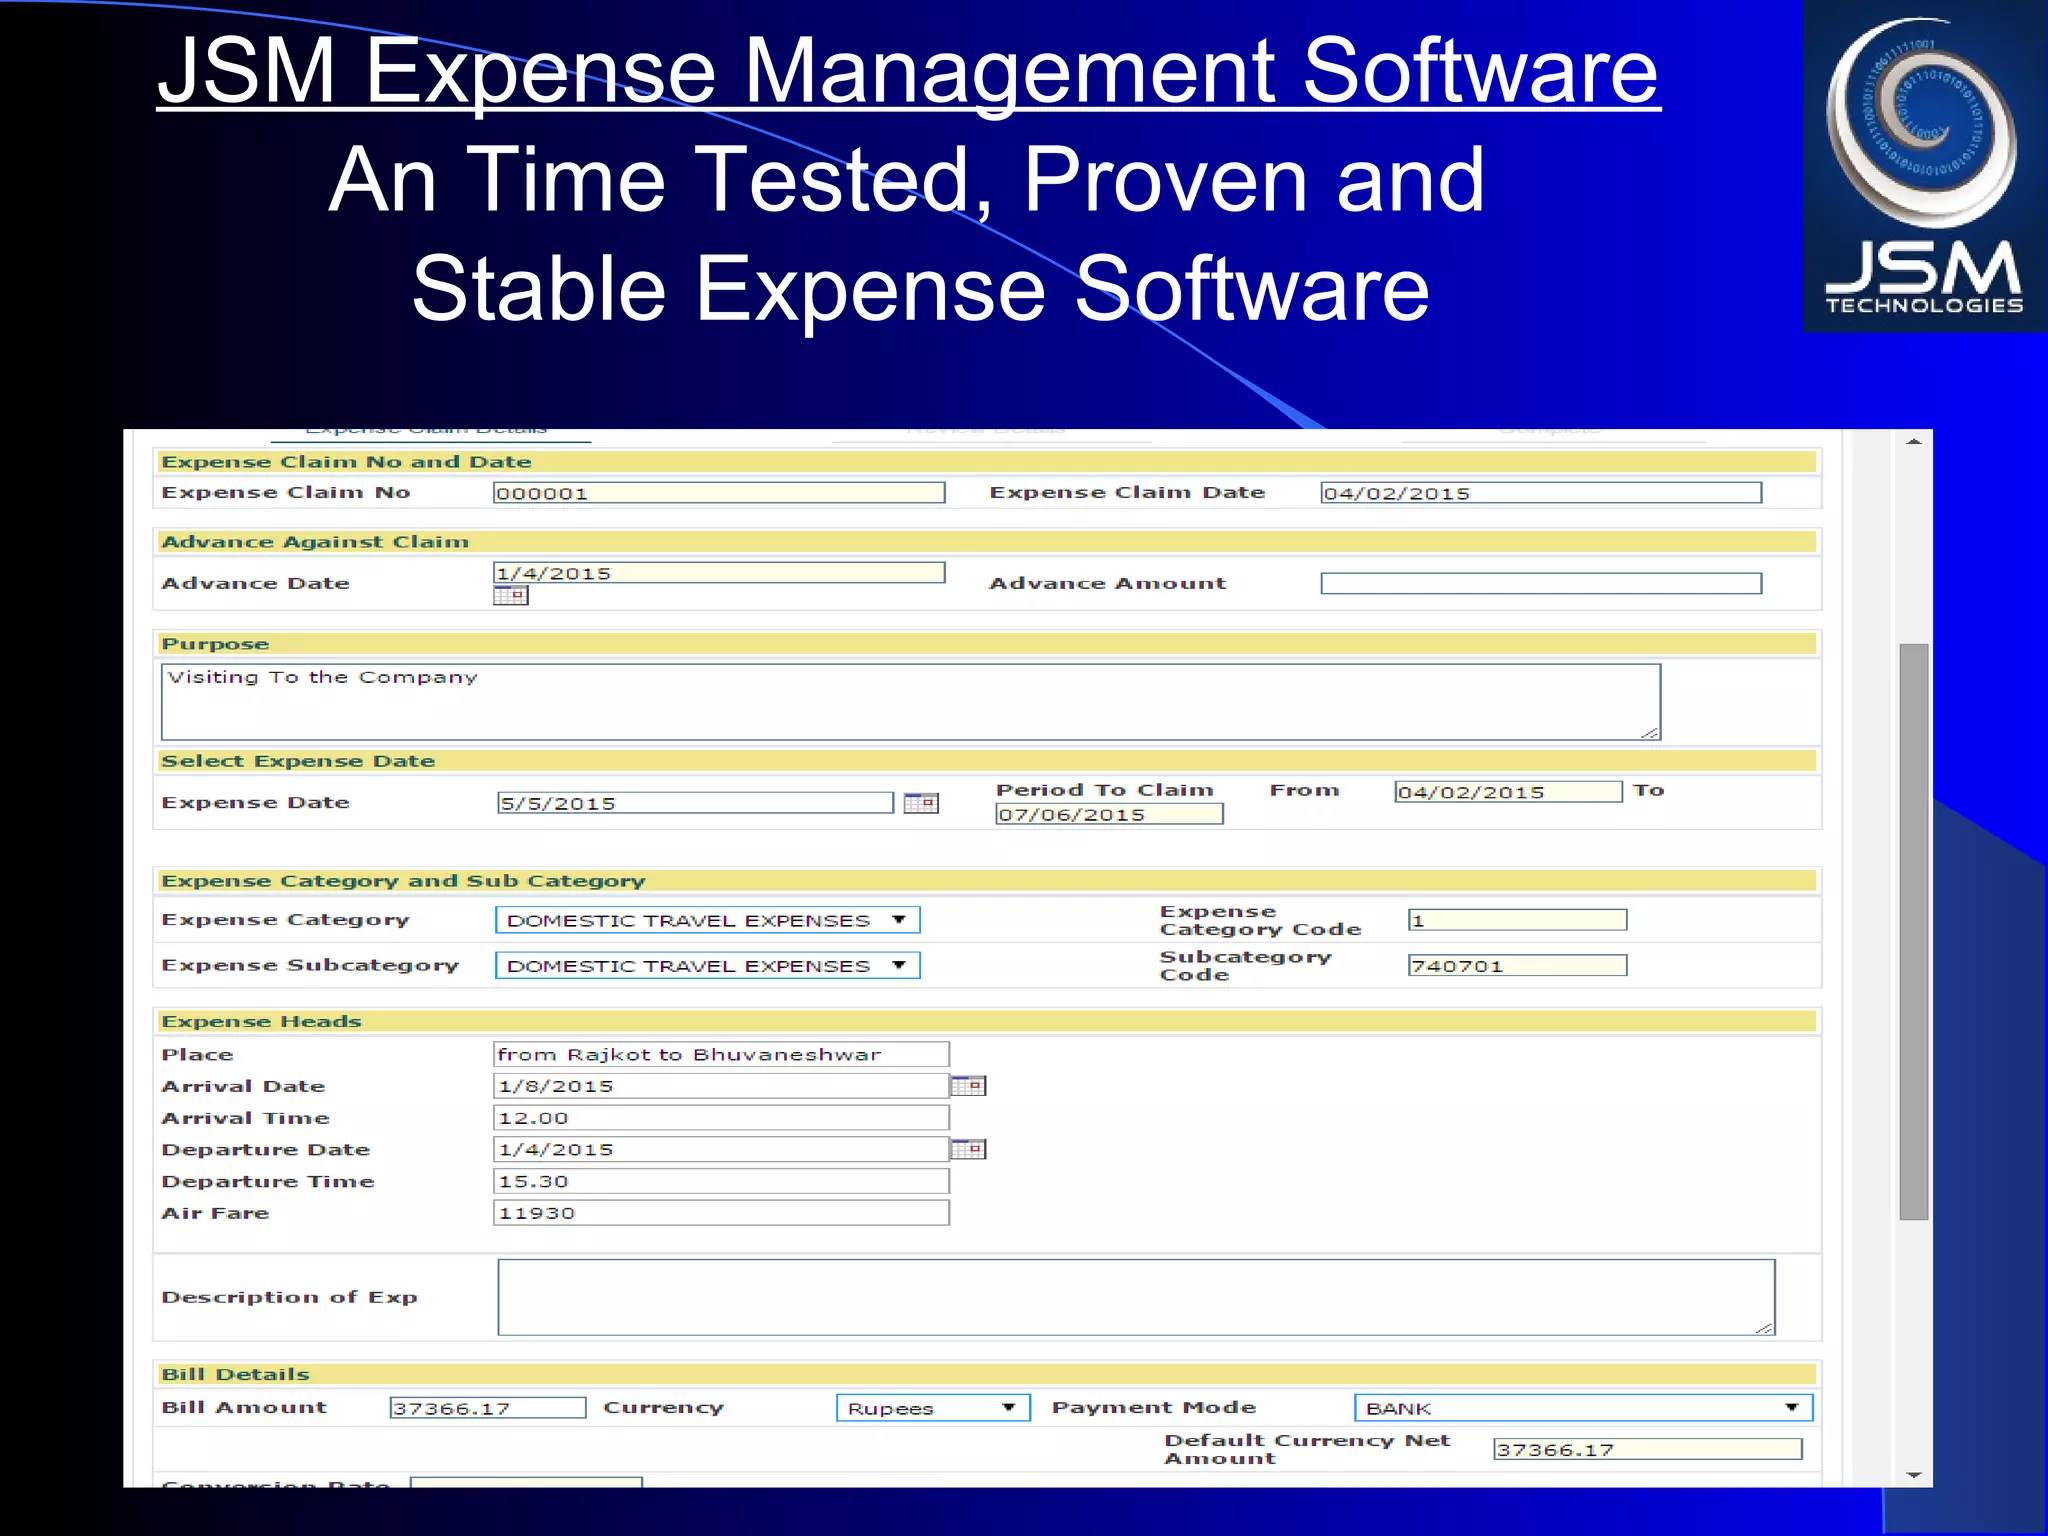Open the Arrival Date calendar picker icon
This screenshot has height=1536, width=2048.
coord(968,1086)
